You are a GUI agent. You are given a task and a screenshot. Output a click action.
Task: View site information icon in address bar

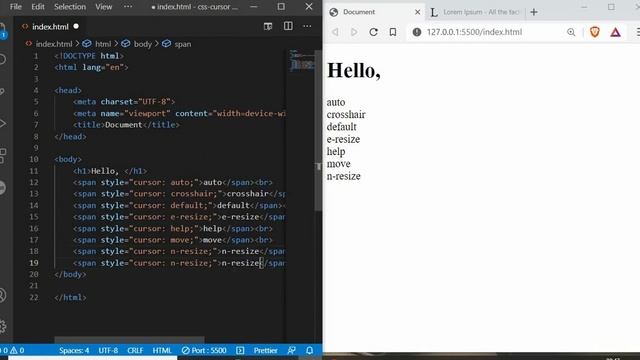[x=416, y=32]
